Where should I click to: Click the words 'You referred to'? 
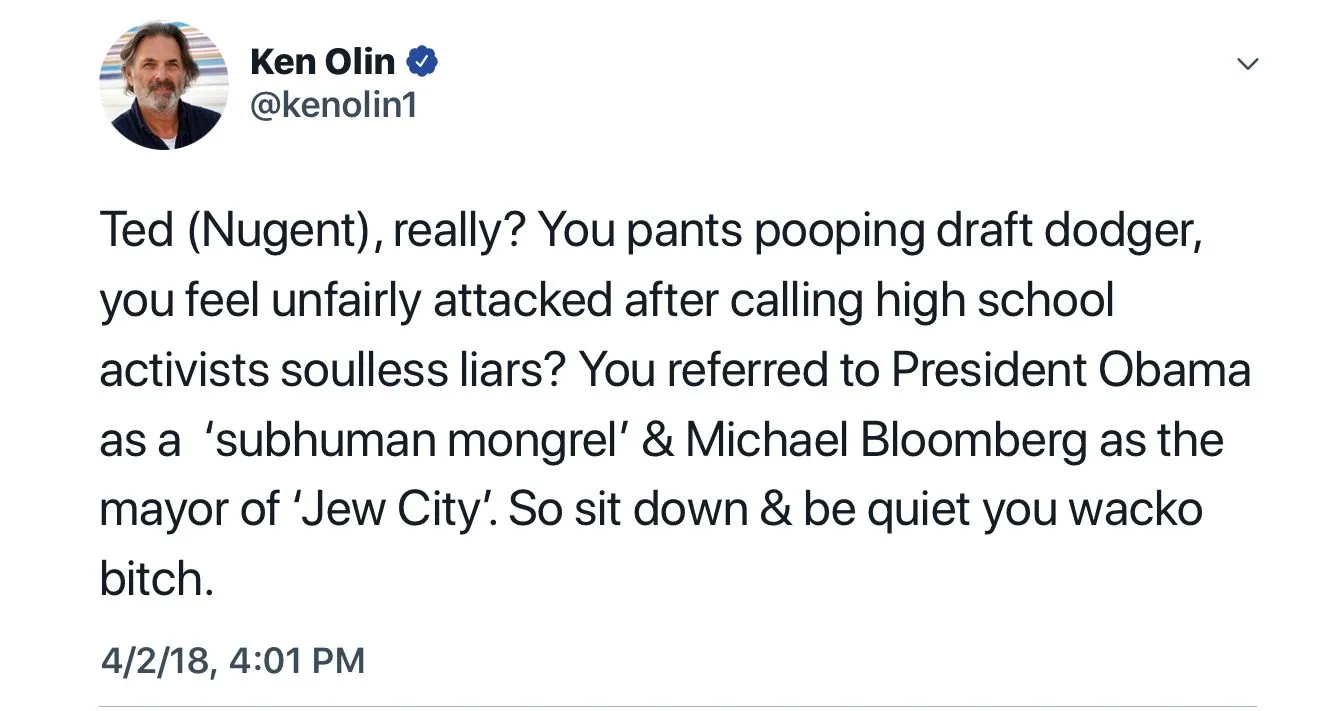(x=723, y=370)
